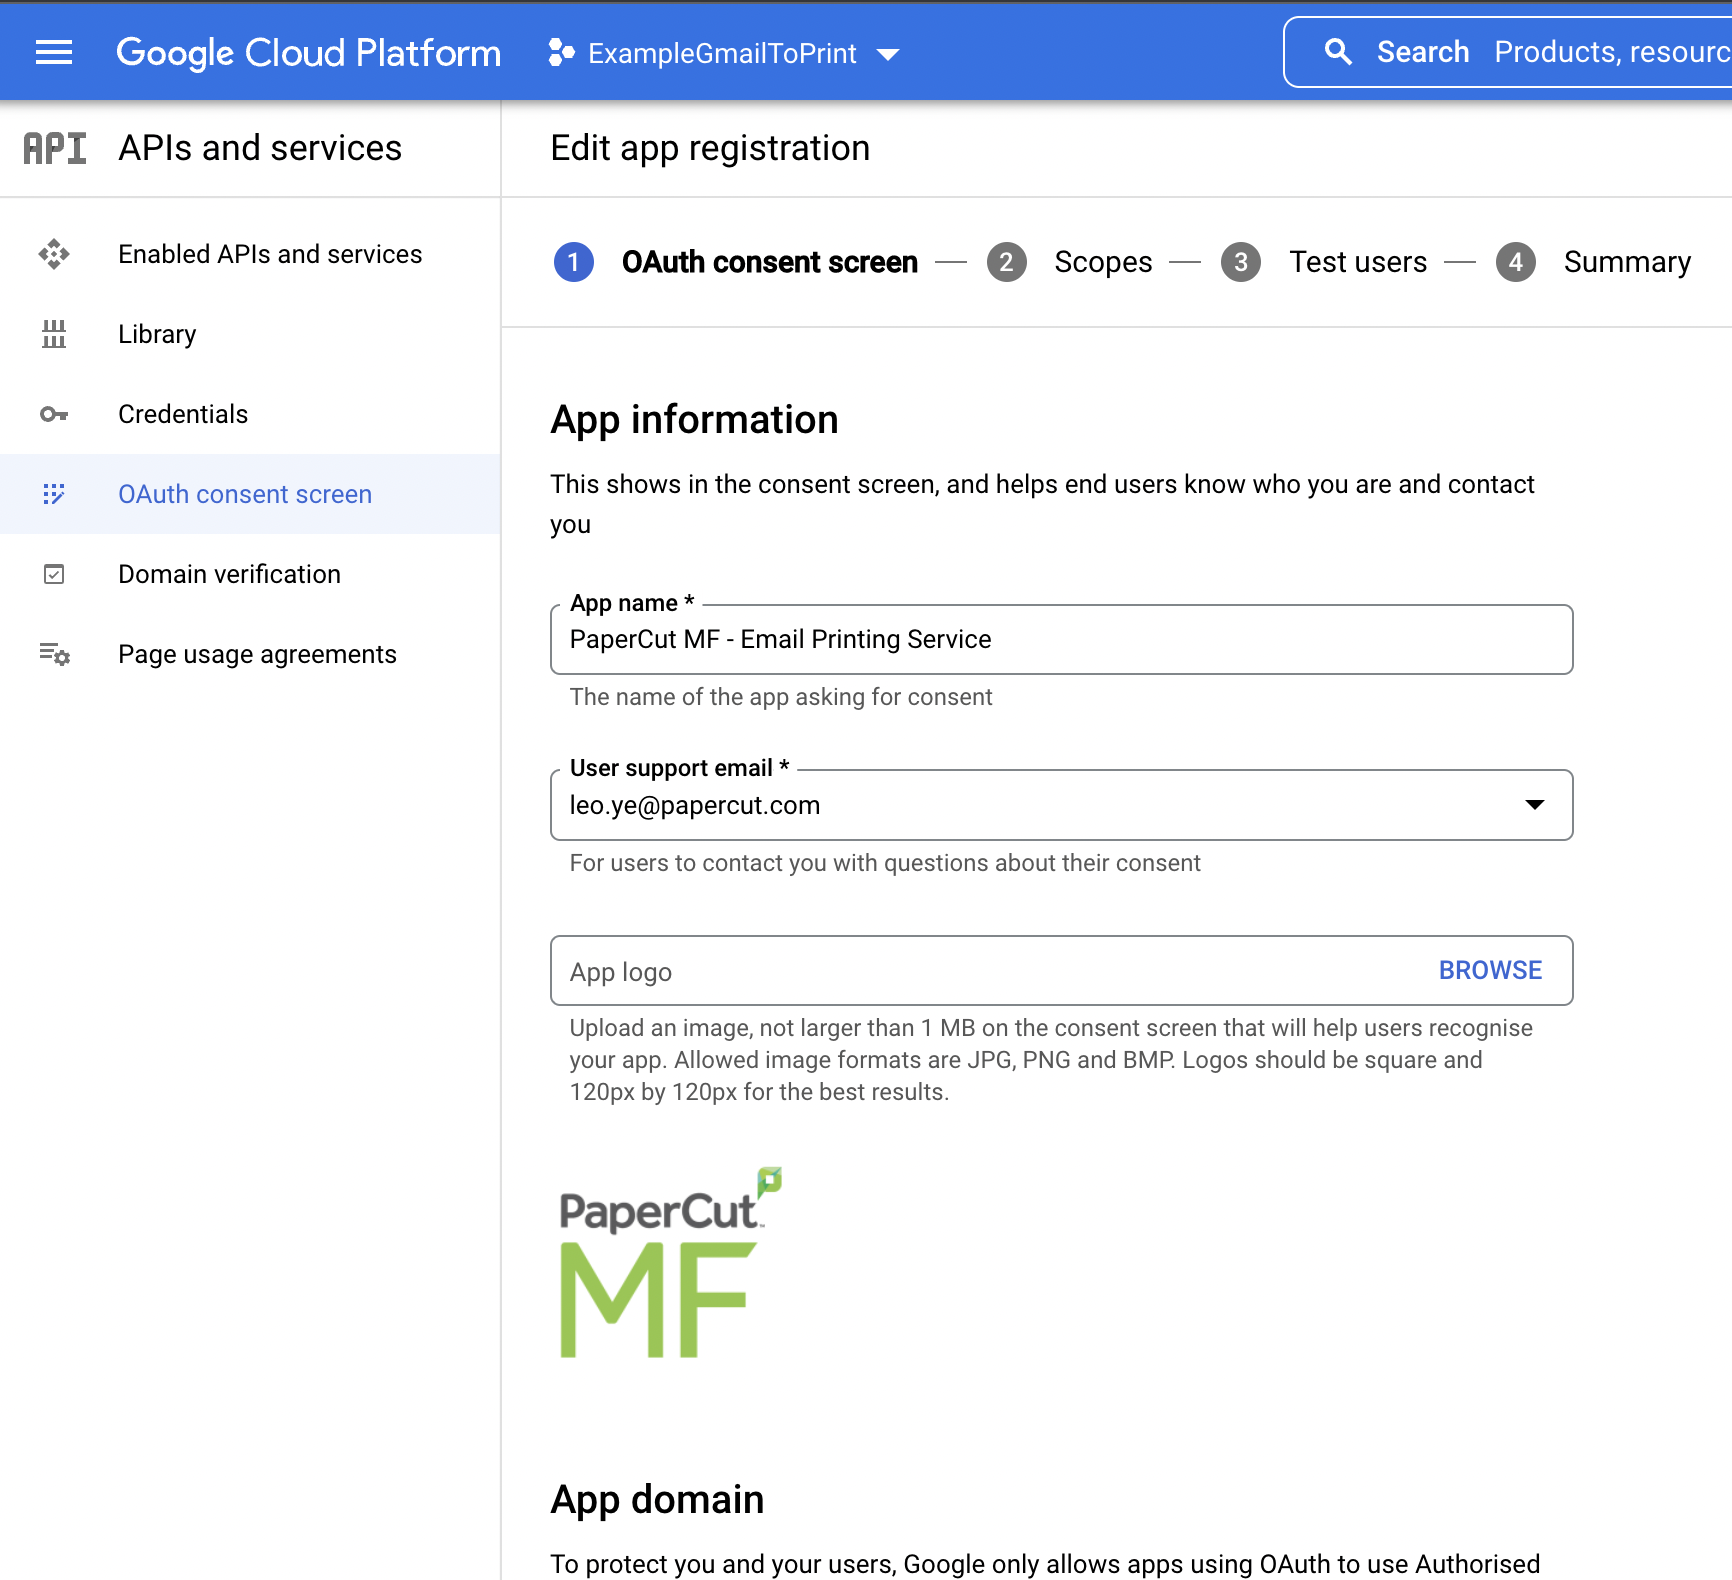Click the Edit app registration title
Viewport: 1732px width, 1580px height.
710,148
